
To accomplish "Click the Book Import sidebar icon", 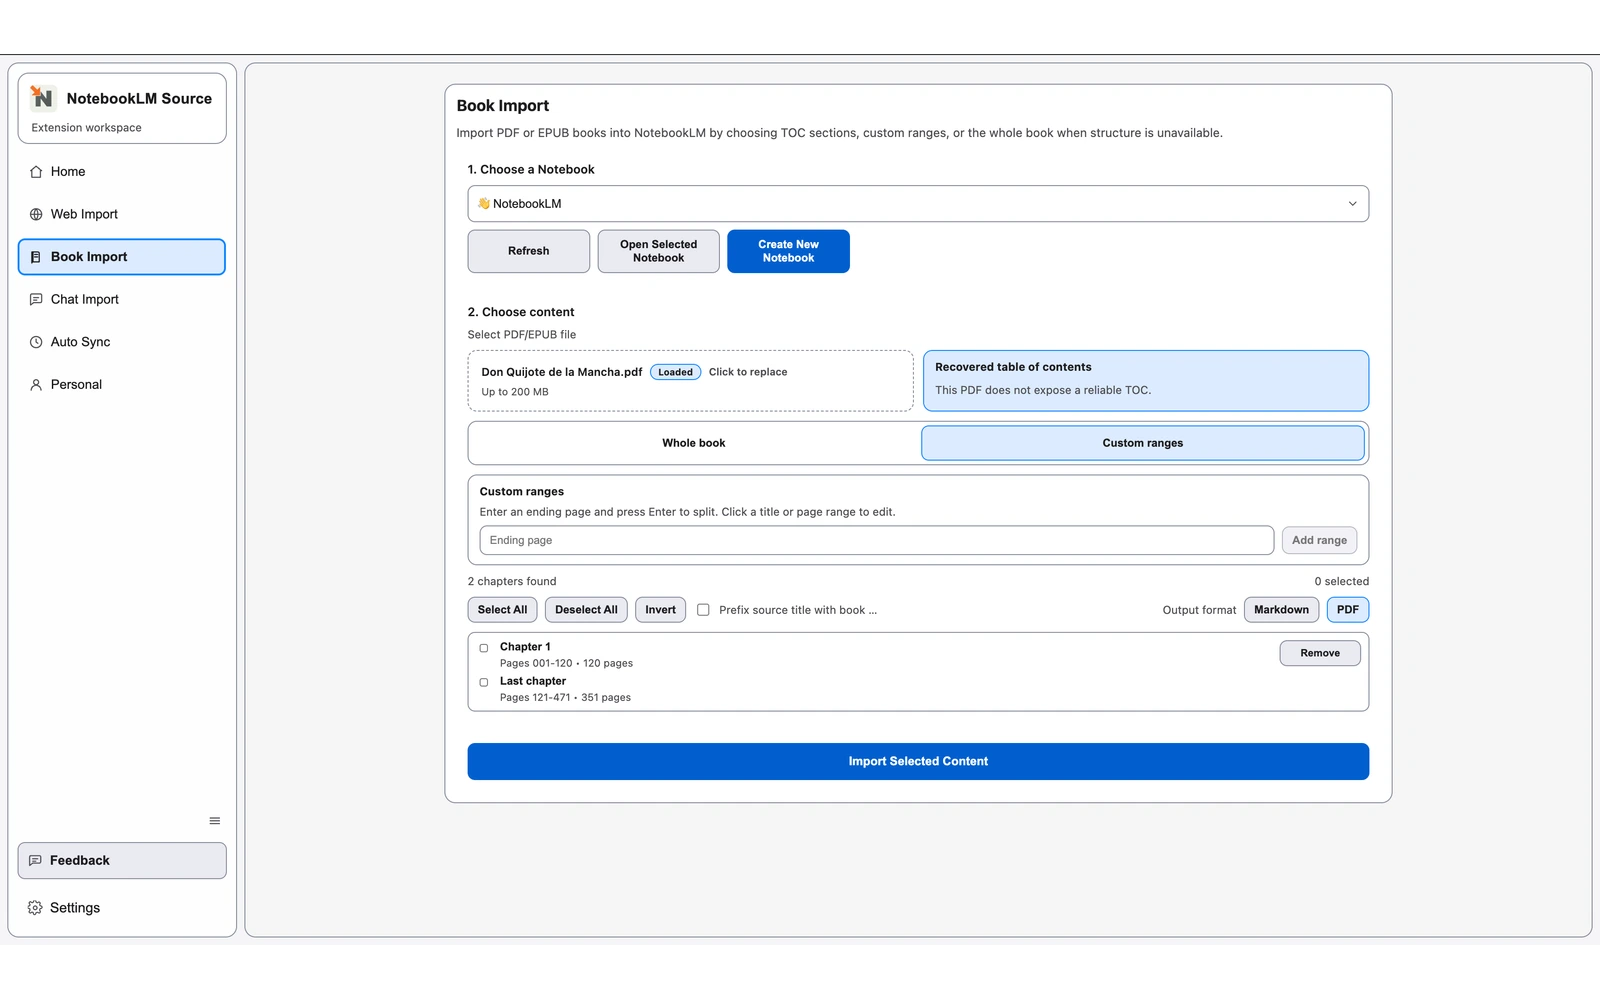I will pos(36,256).
